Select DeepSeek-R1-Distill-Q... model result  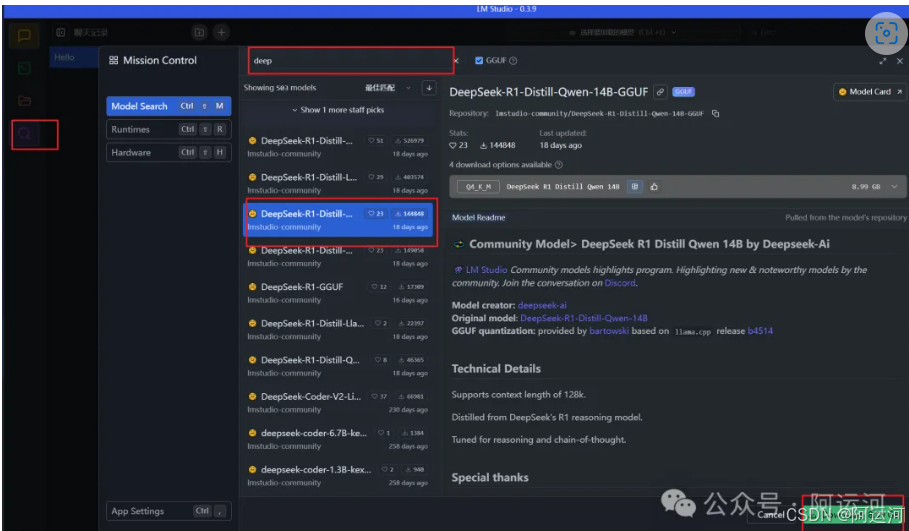click(x=338, y=366)
